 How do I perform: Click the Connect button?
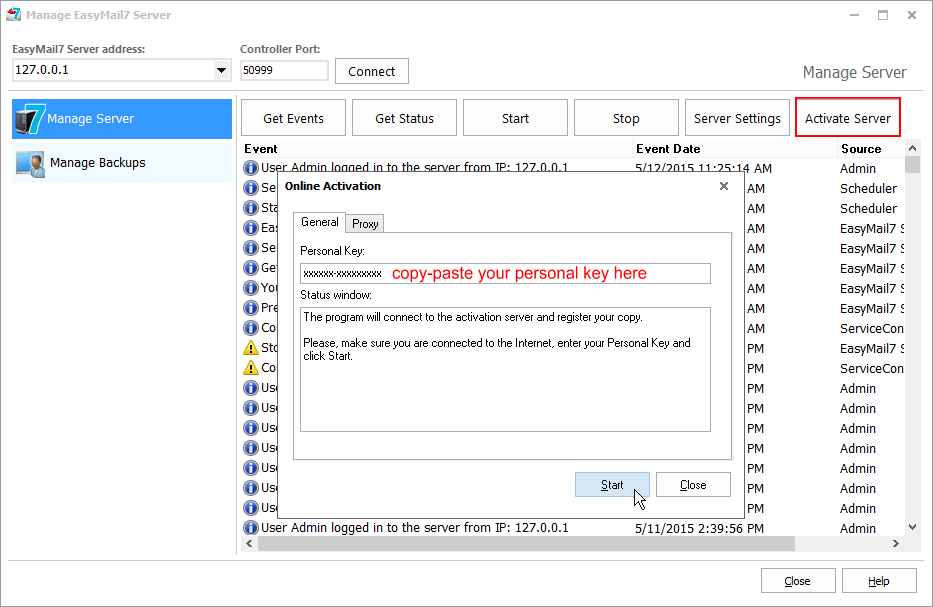(372, 71)
